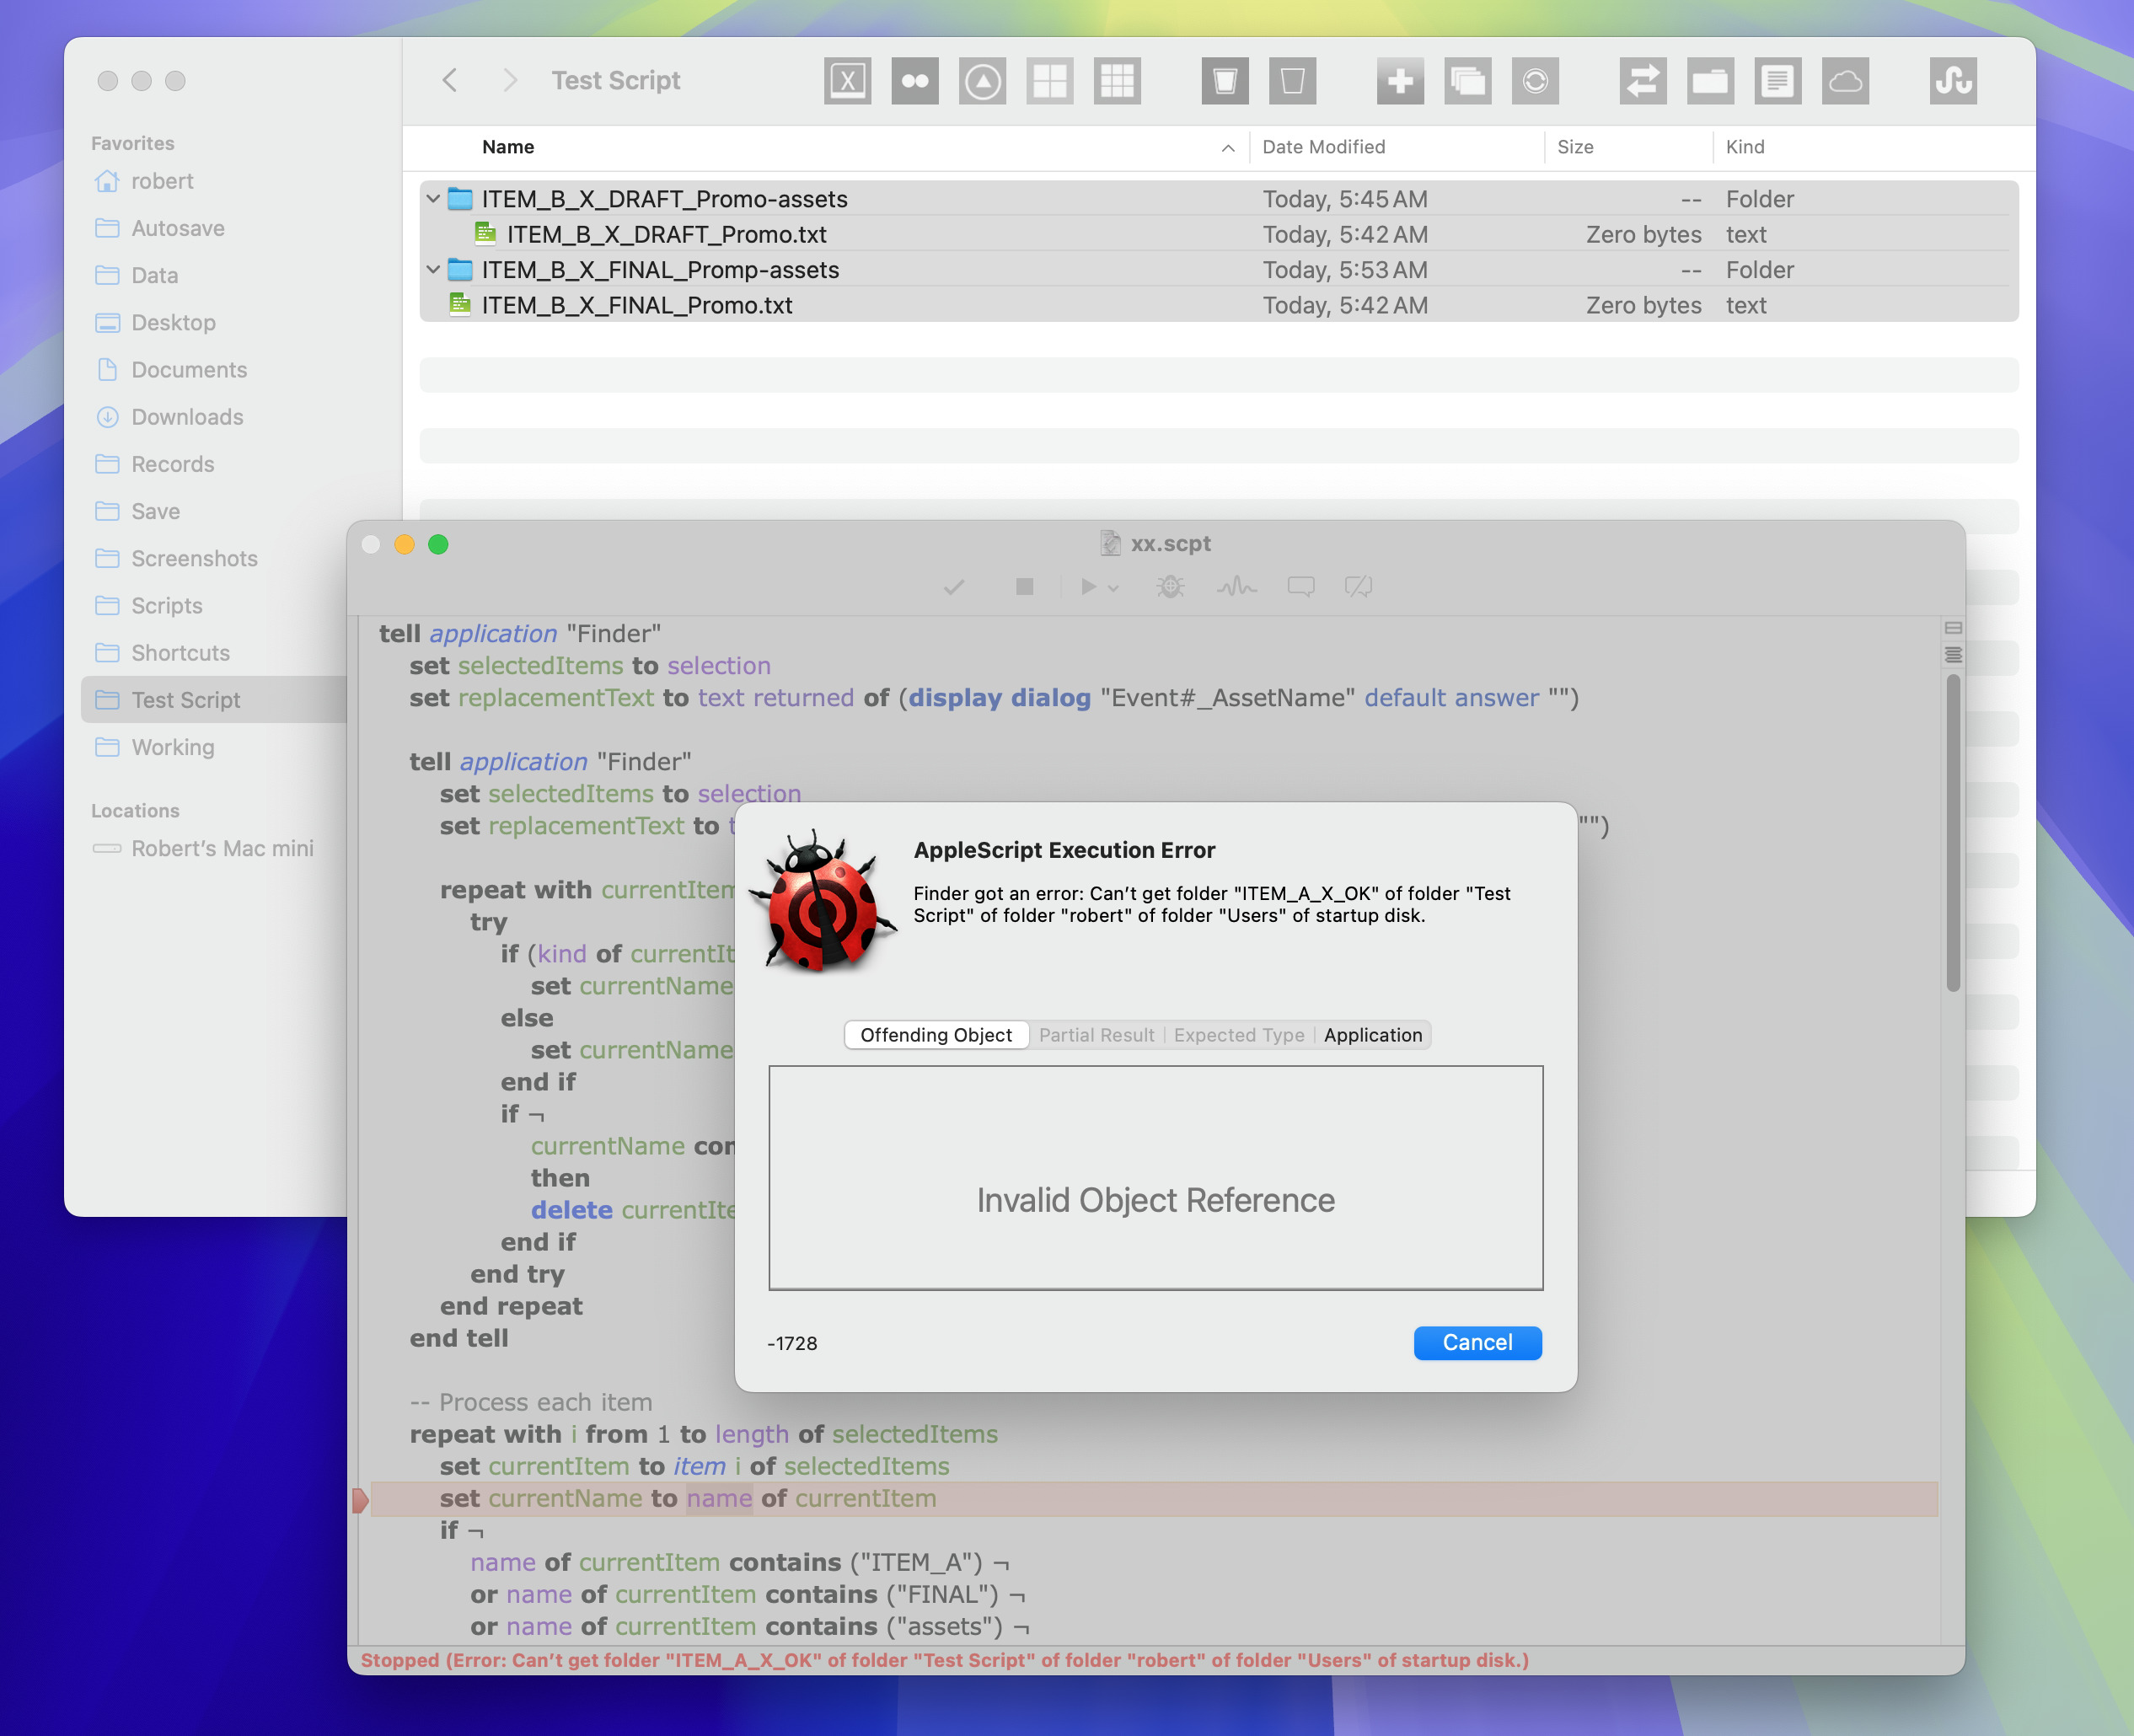Select the Offending Object tab
This screenshot has width=2134, height=1736.
pyautogui.click(x=936, y=1035)
